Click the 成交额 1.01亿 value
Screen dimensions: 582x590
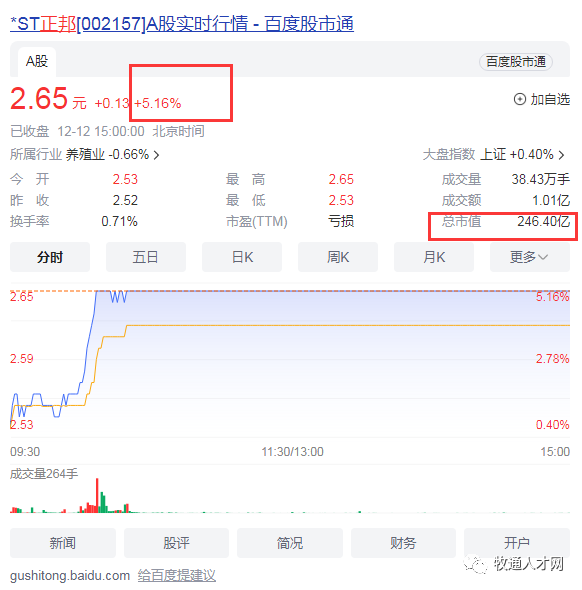click(551, 201)
